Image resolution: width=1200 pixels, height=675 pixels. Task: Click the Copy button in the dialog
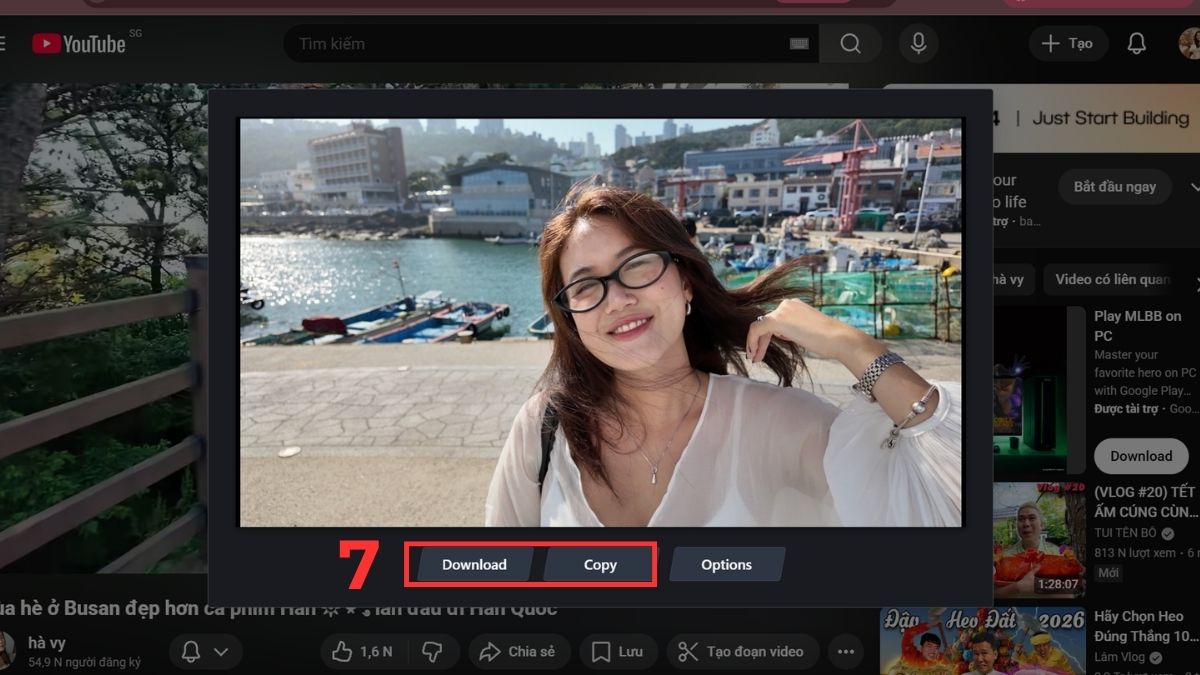coord(599,564)
